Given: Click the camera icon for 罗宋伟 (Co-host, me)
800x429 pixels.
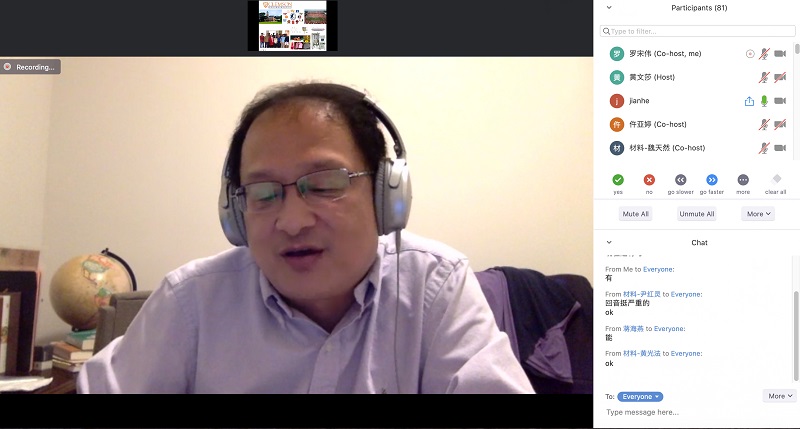Looking at the screenshot, I should coord(780,54).
